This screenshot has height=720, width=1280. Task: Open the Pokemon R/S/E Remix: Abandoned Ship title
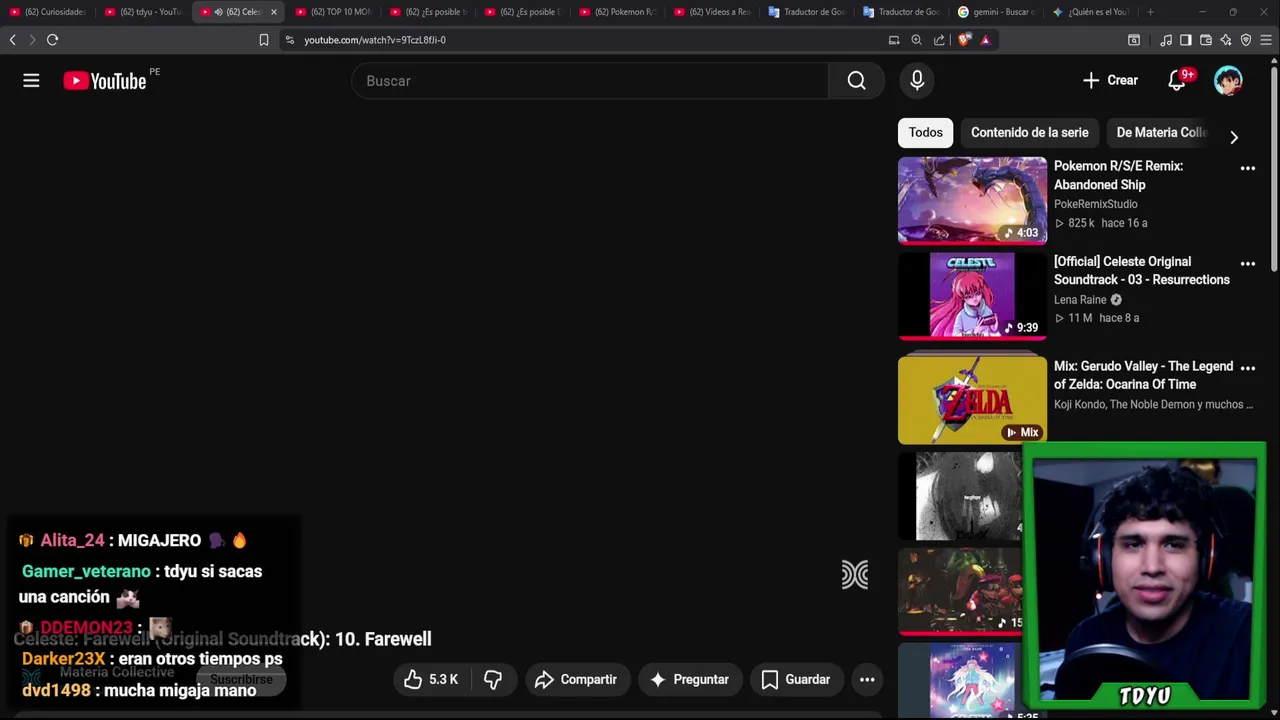click(1118, 175)
